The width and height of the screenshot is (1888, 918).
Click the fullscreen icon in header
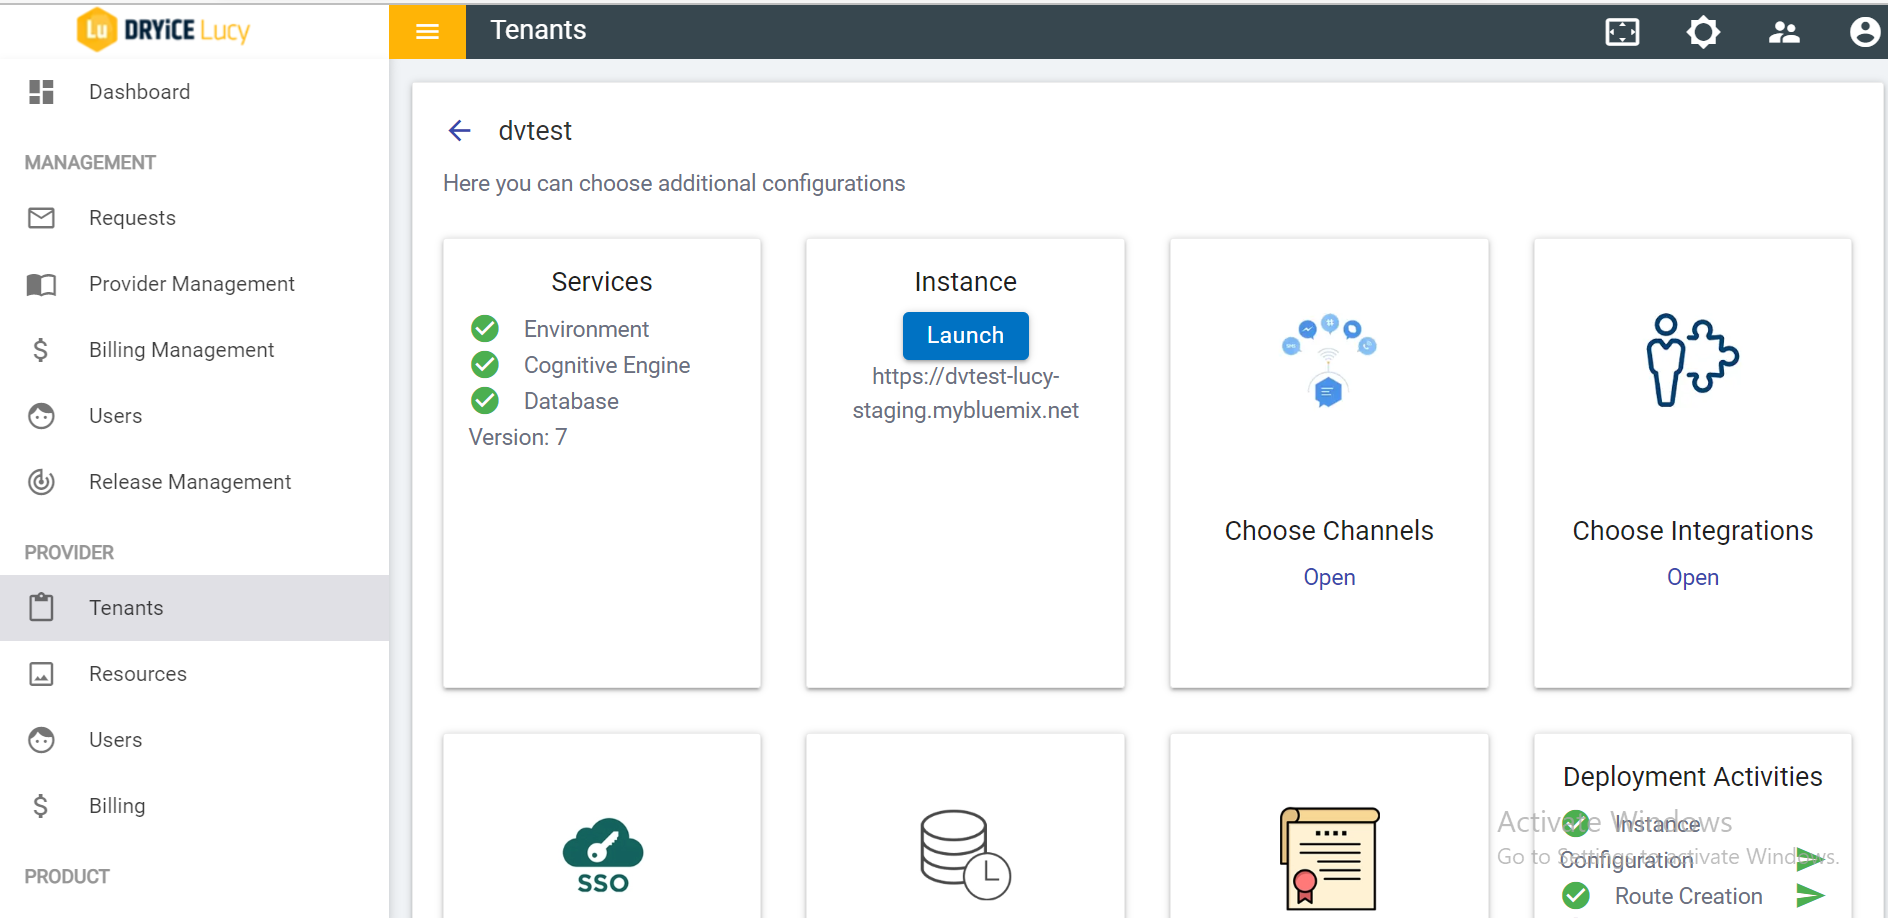pos(1622,32)
